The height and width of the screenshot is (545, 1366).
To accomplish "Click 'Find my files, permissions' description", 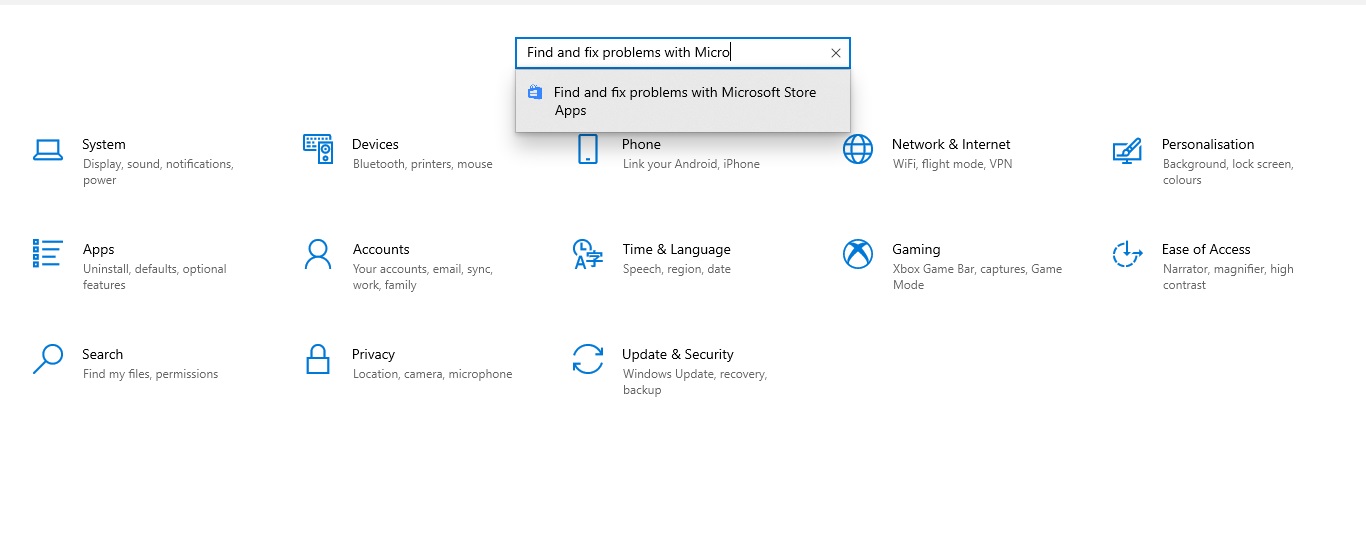I will tap(150, 374).
